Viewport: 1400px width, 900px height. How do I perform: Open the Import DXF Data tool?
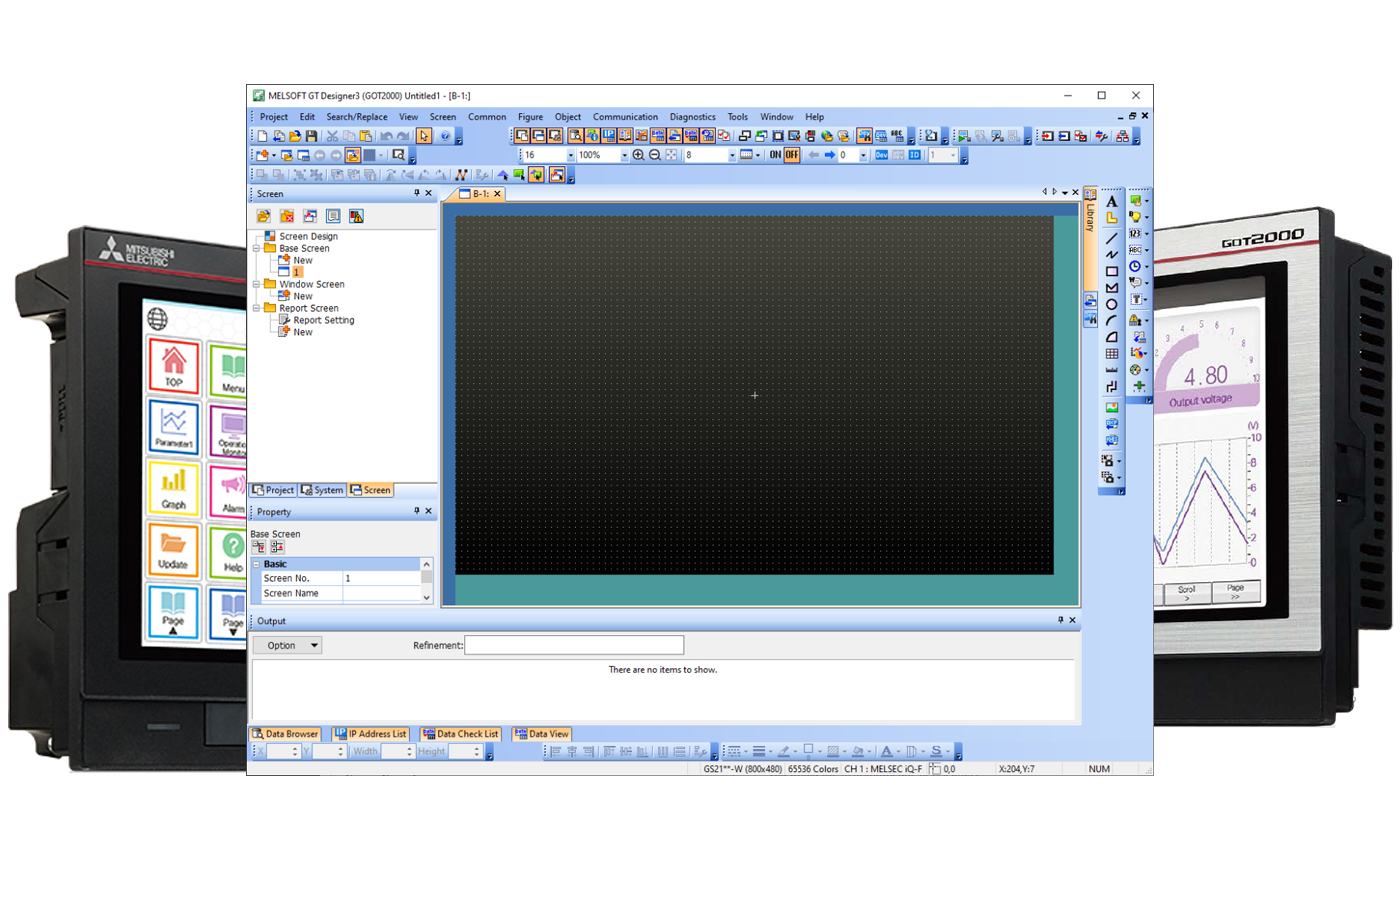click(1111, 423)
